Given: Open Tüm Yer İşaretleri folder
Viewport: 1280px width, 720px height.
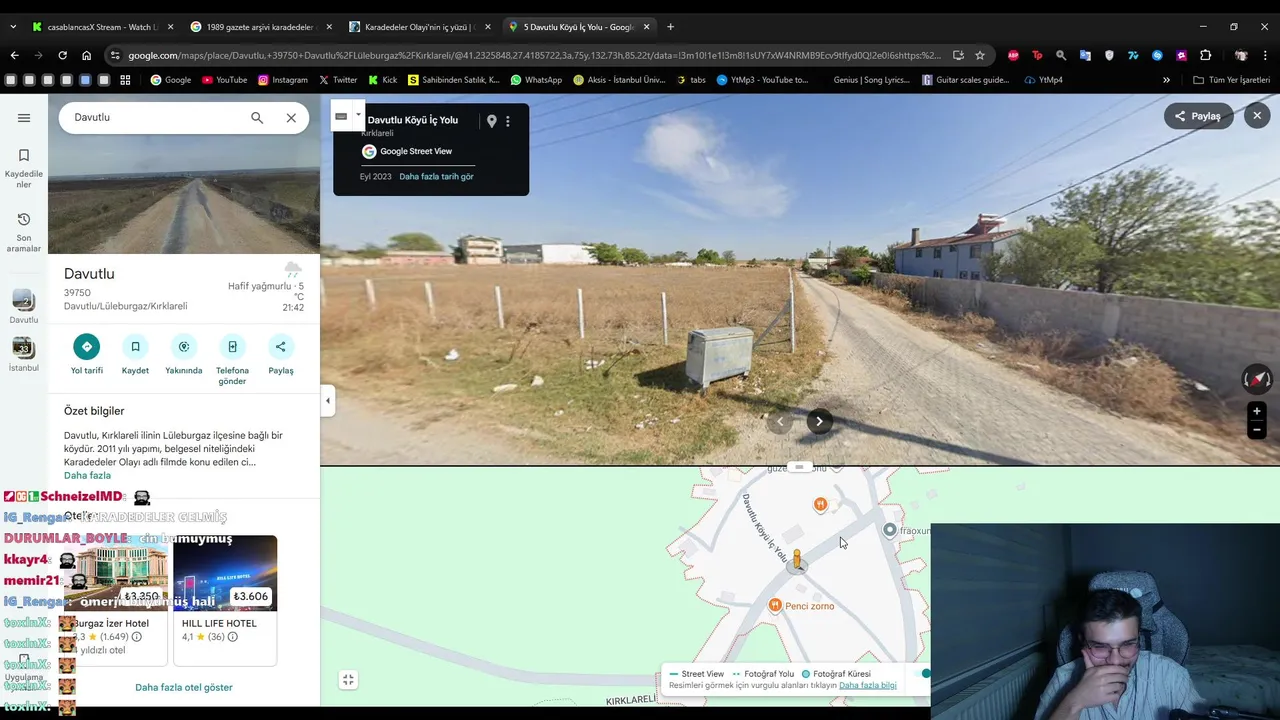Looking at the screenshot, I should [1232, 80].
